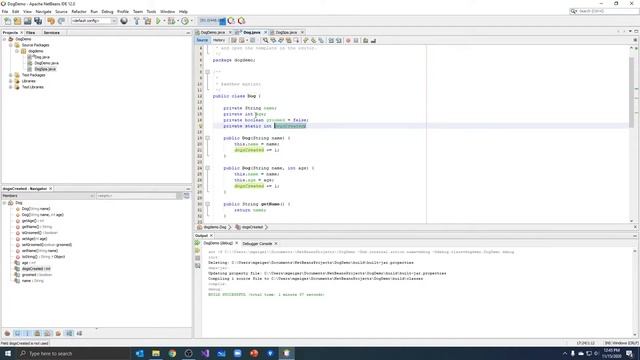
Task: Click the New File icon in main toolbar
Action: [7, 21]
